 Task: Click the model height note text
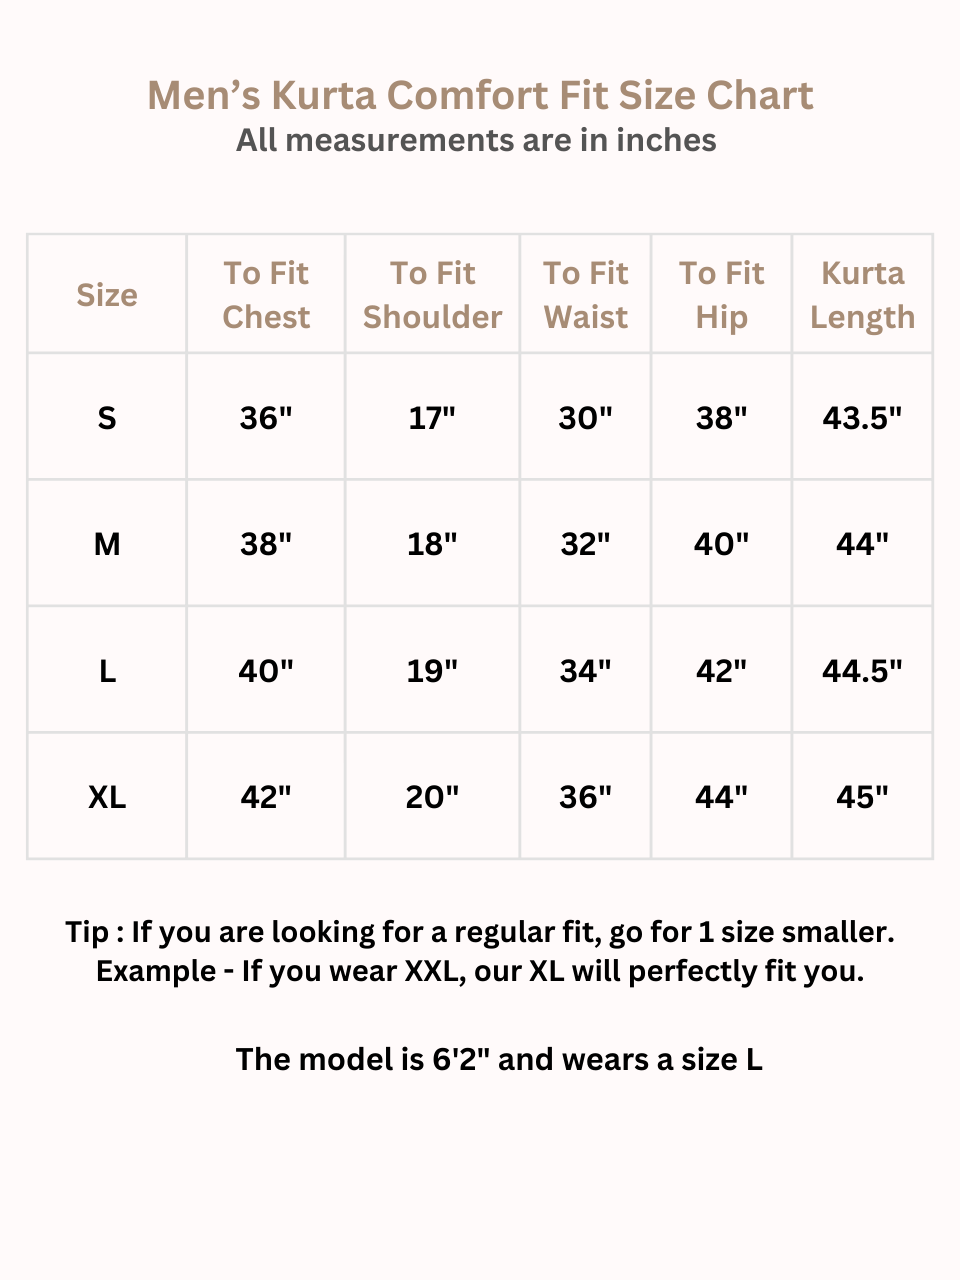pyautogui.click(x=499, y=1059)
